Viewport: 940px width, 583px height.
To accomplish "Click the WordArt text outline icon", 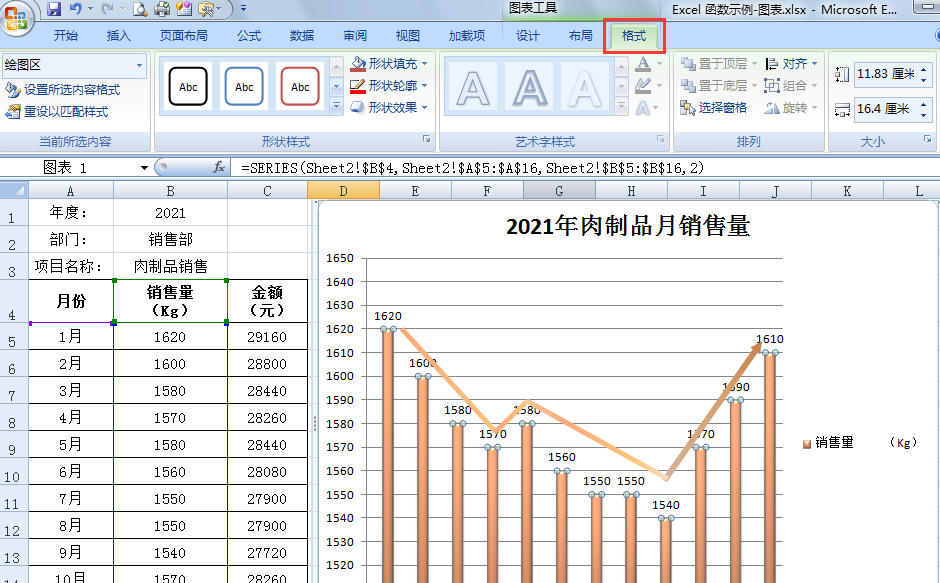I will (643, 86).
